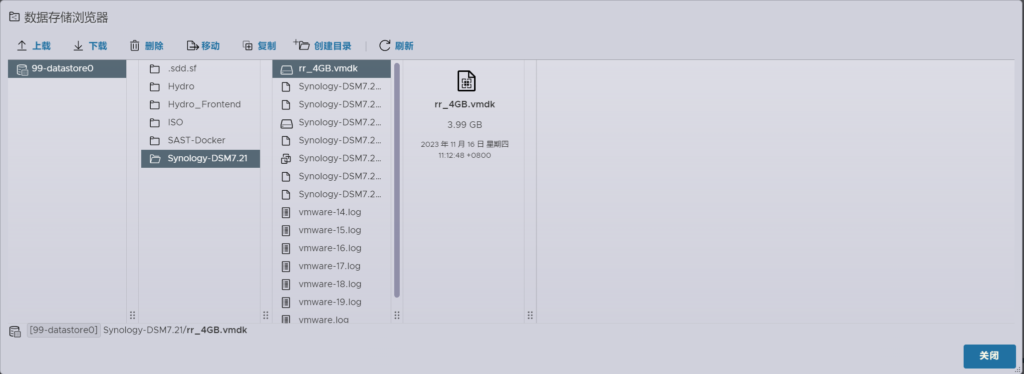Select the vmware.log file at list bottom
The height and width of the screenshot is (374, 1024).
pyautogui.click(x=332, y=319)
